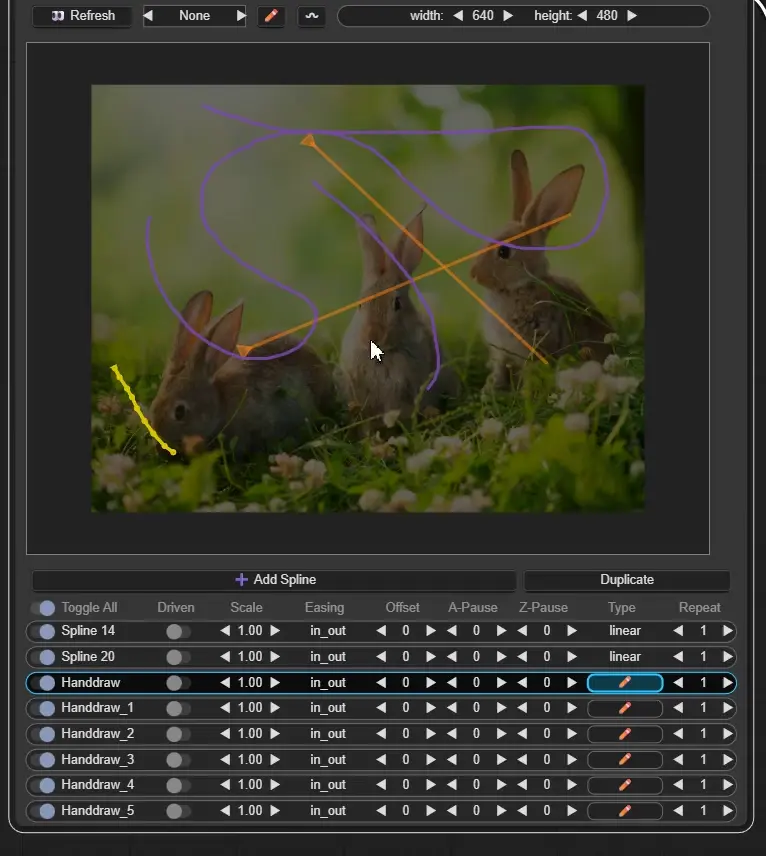The image size is (766, 856).
Task: Open in_out easing dropdown for Spline 14
Action: pos(328,631)
